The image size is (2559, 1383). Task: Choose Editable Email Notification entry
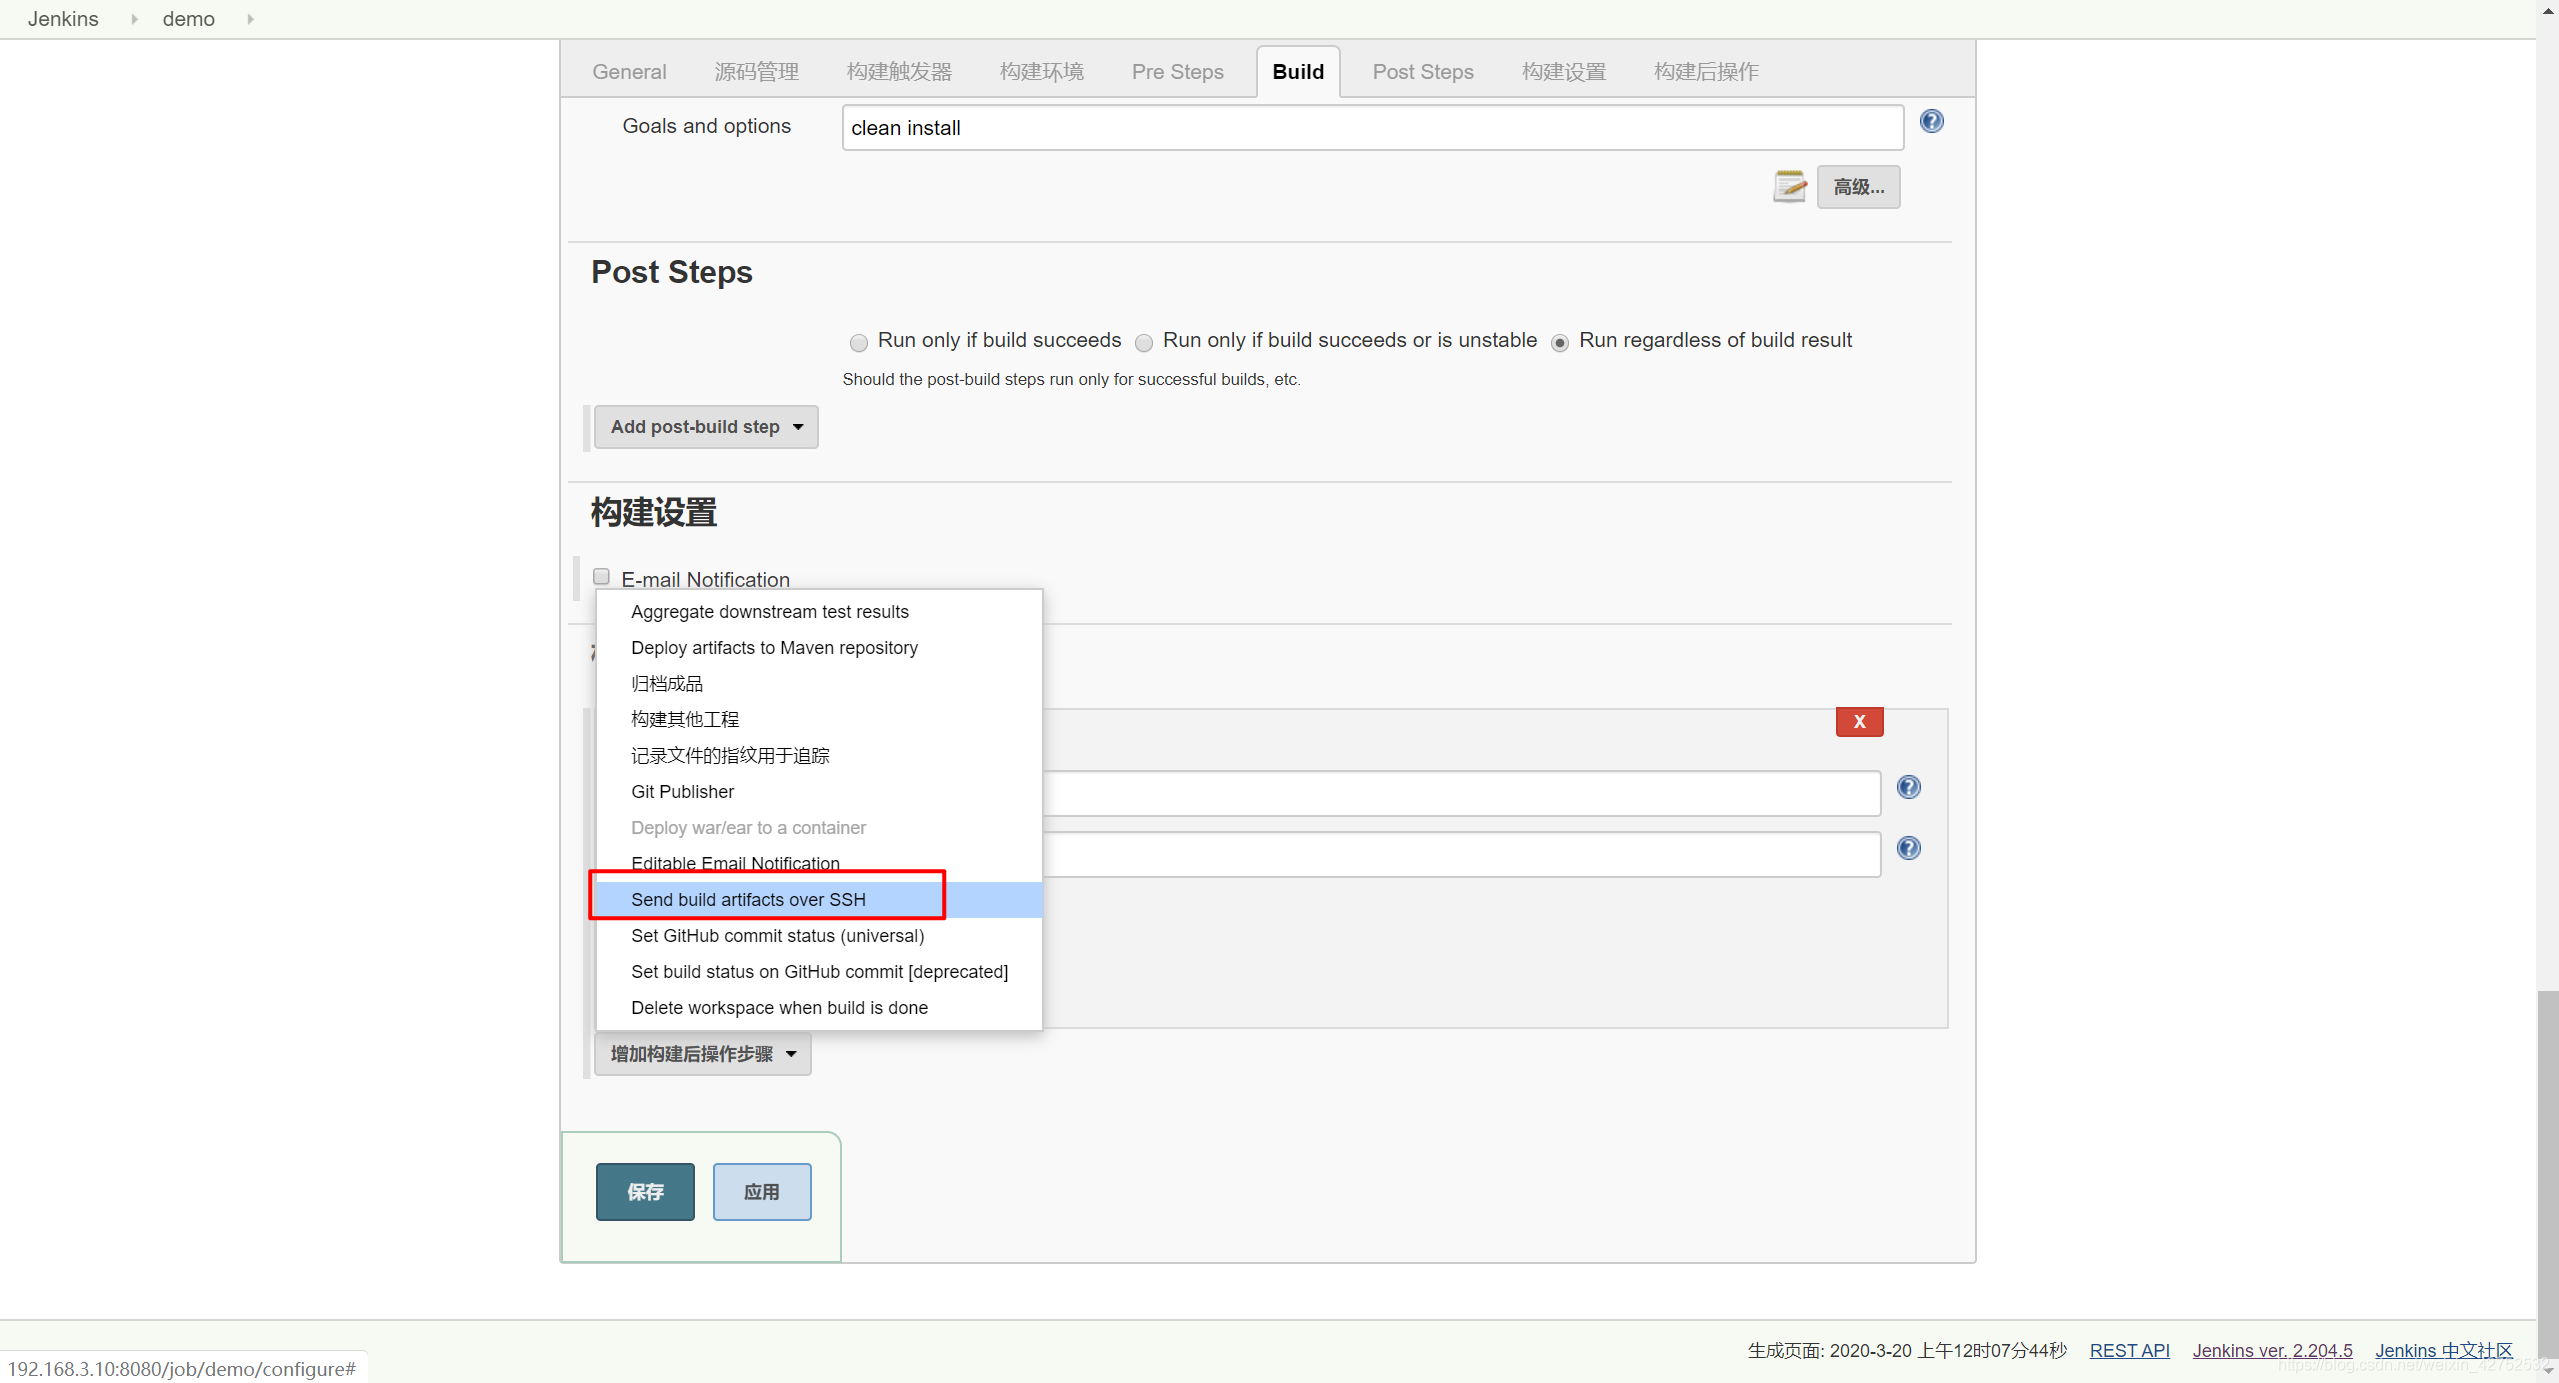819,863
